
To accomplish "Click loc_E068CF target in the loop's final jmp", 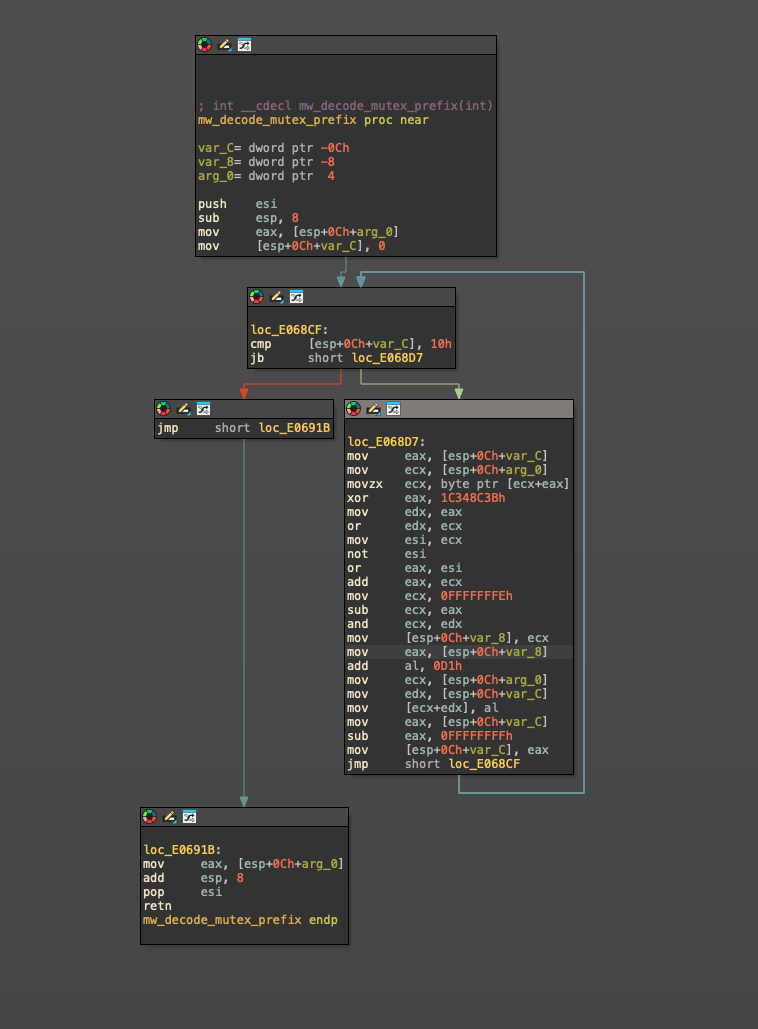I will click(483, 764).
